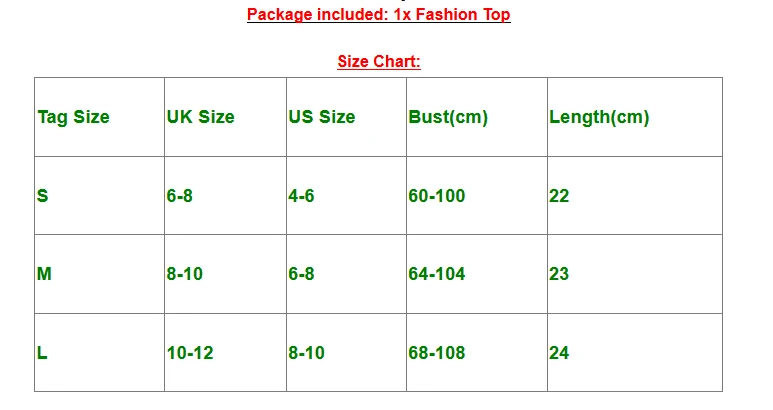The image size is (773, 410).
Task: Click US size '4-6' cell
Action: coord(301,196)
